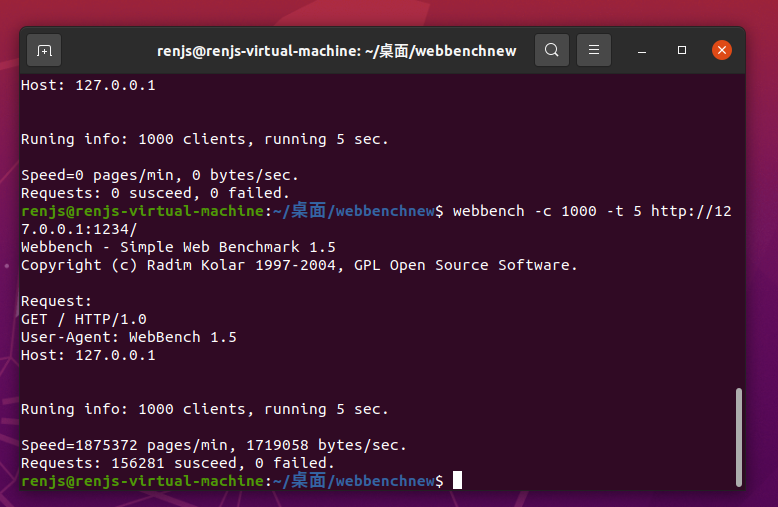Click the "webbench -c 1000 -t 5" command text
This screenshot has width=778, height=507.
point(547,211)
